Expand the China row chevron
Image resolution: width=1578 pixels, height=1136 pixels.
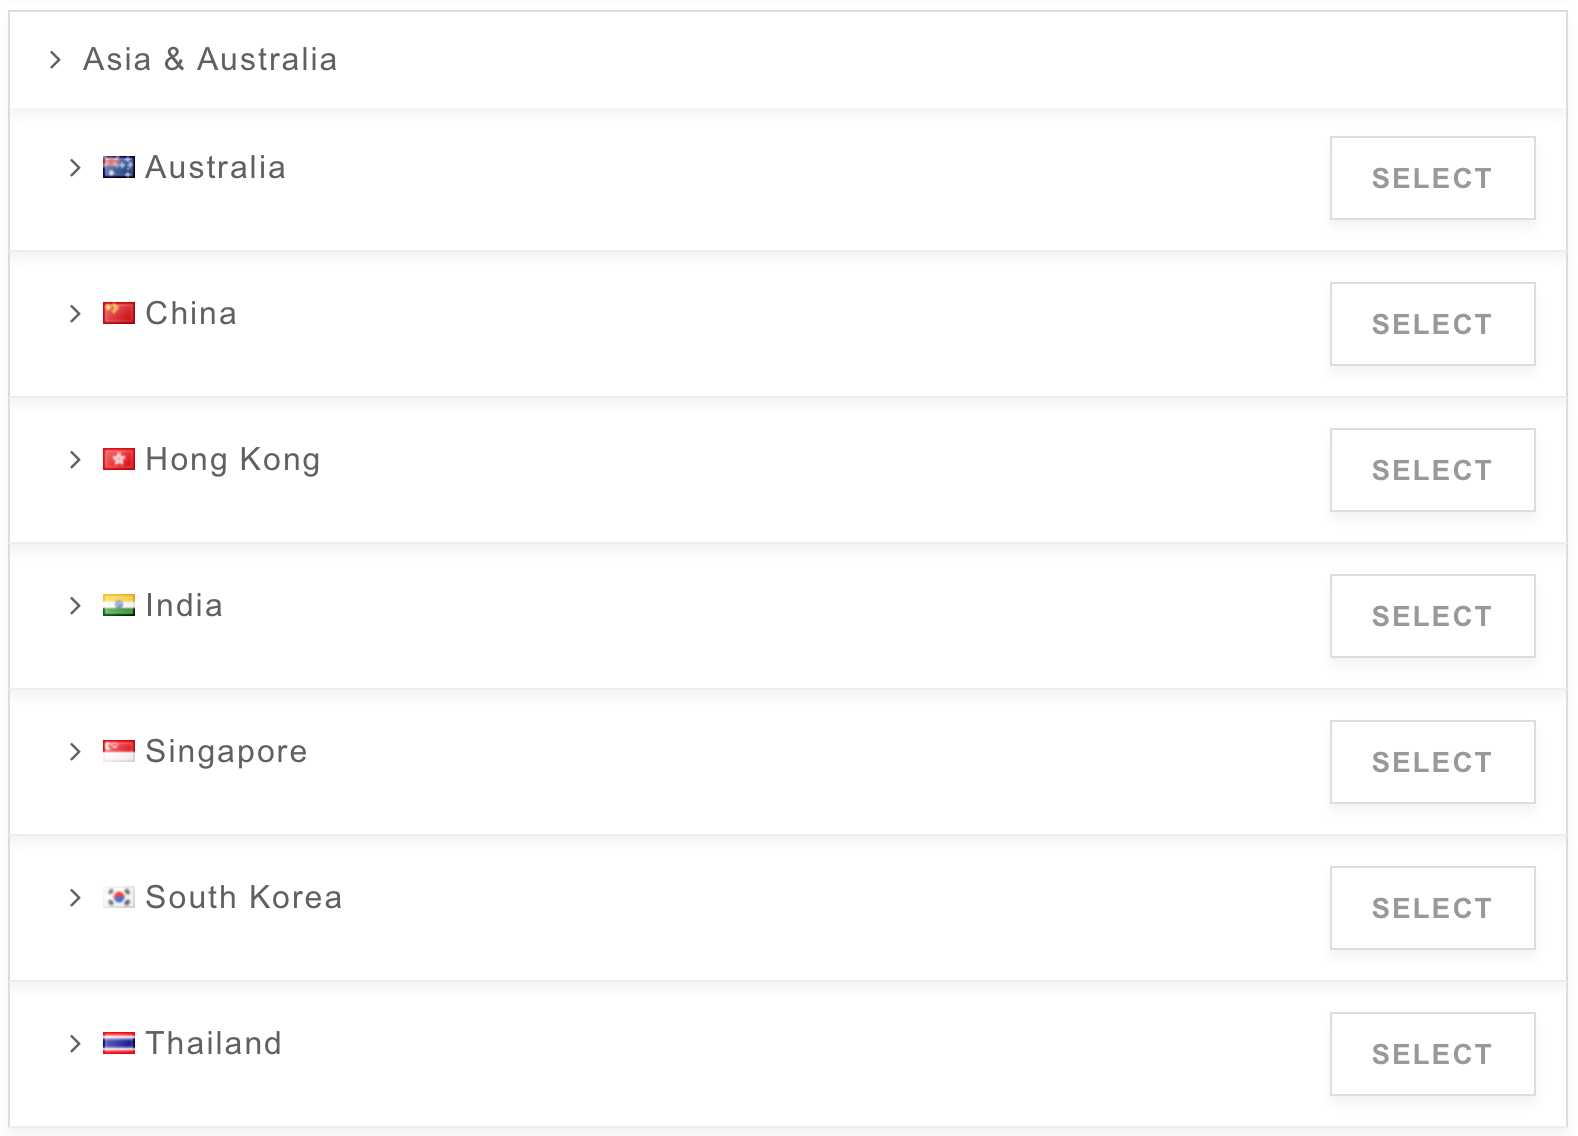(75, 314)
